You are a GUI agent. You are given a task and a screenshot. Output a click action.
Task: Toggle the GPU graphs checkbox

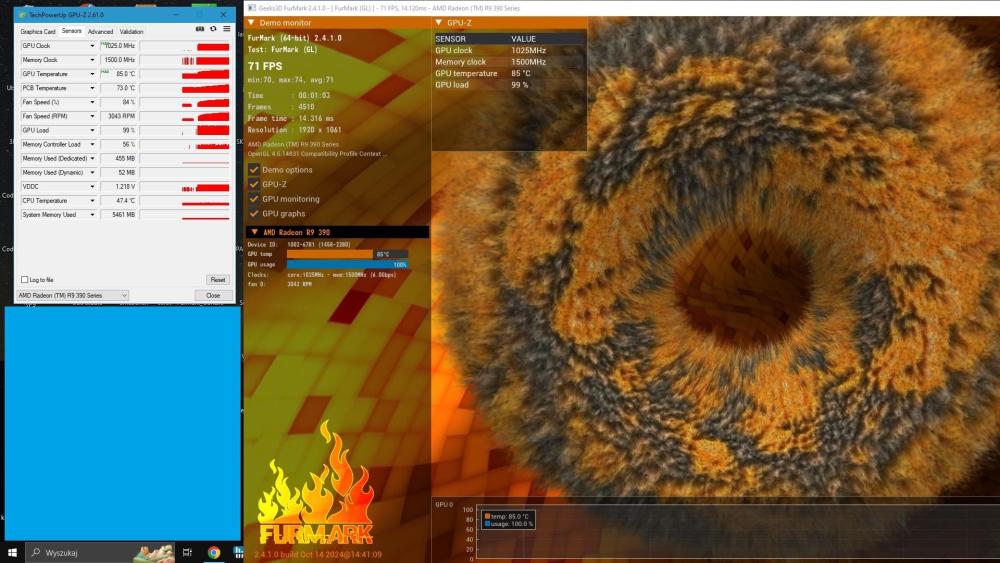(254, 214)
